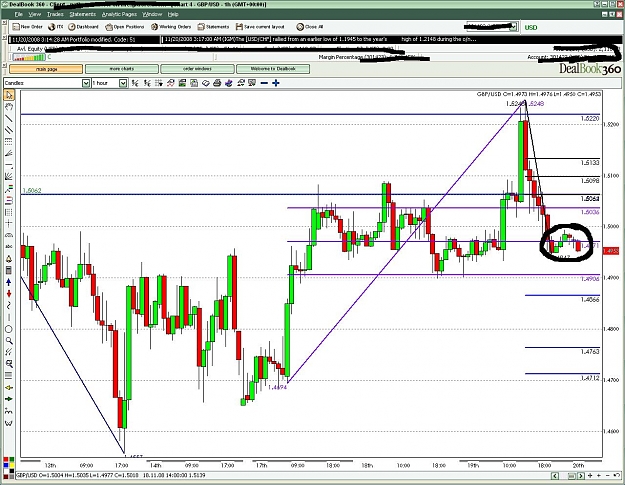This screenshot has height=485, width=625.
Task: Switch to the order windows tab
Action: 197,69
